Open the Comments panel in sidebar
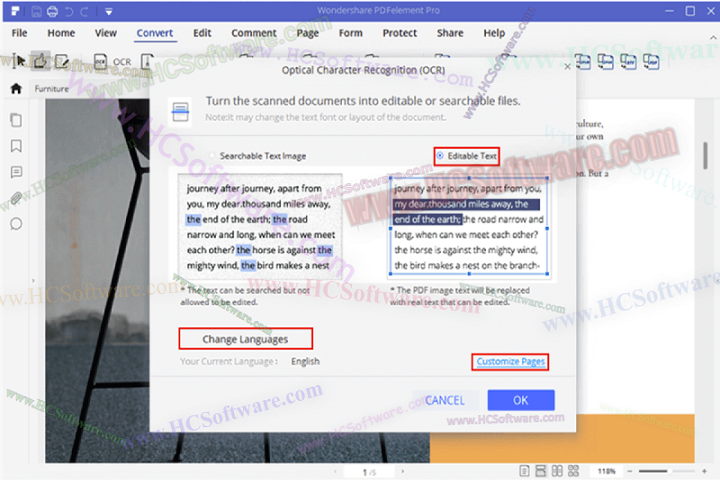This screenshot has width=720, height=480. [16, 173]
